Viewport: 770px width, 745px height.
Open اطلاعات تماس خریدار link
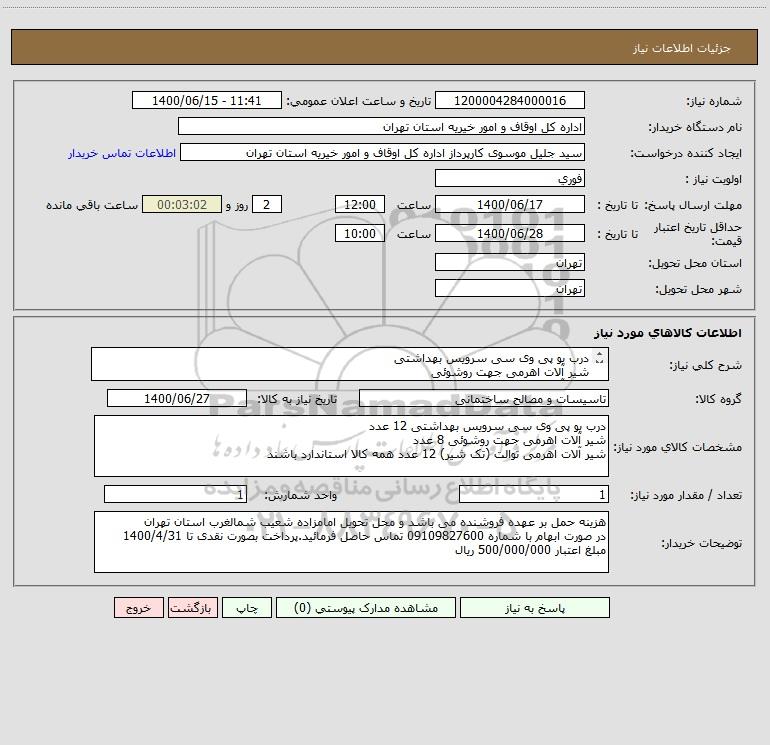point(122,153)
